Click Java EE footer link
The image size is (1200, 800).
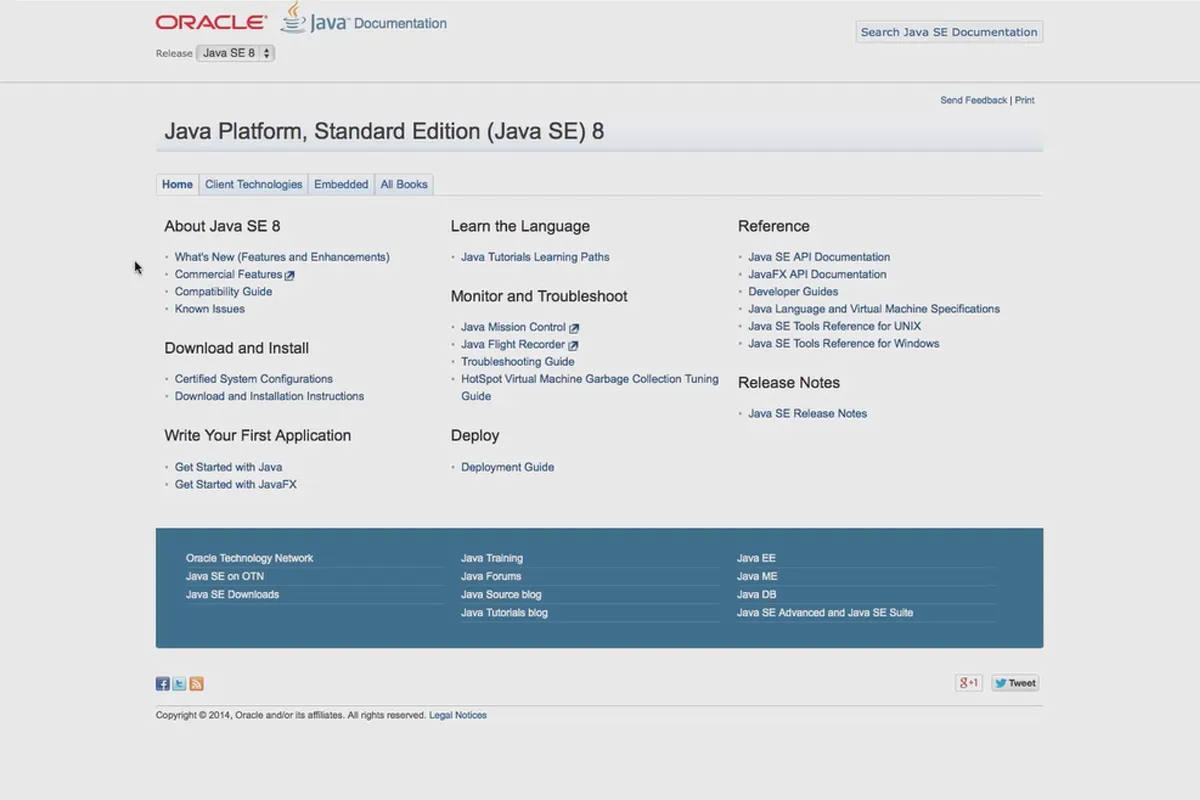pyautogui.click(x=756, y=558)
